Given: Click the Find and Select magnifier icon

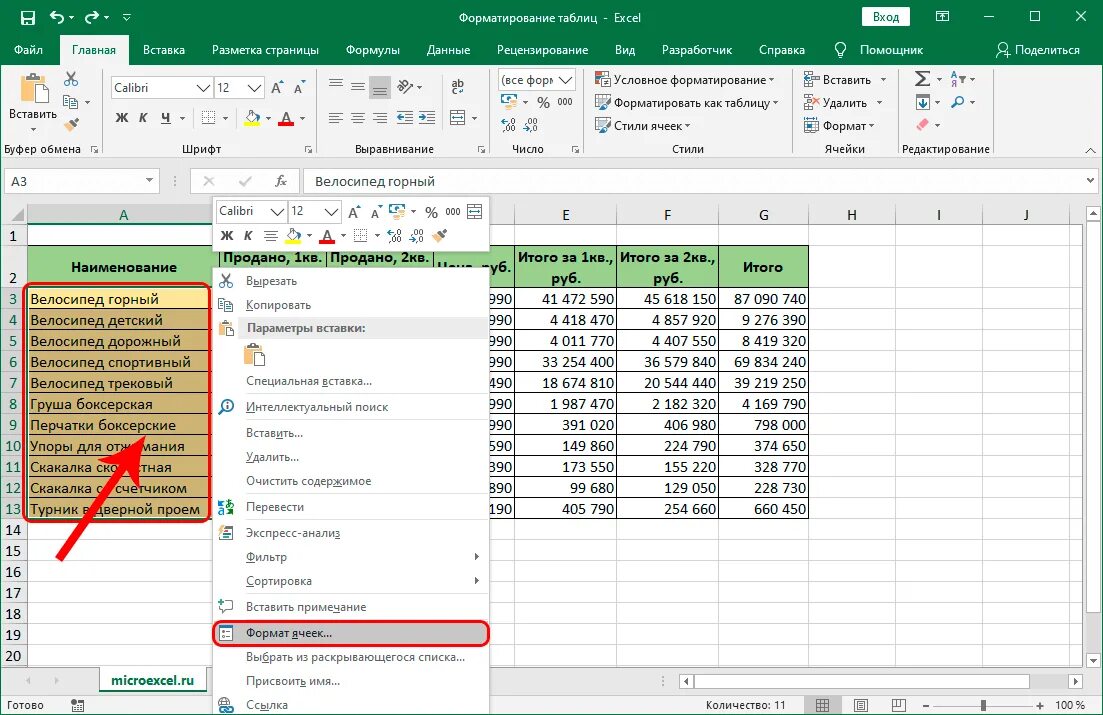Looking at the screenshot, I should [x=957, y=102].
